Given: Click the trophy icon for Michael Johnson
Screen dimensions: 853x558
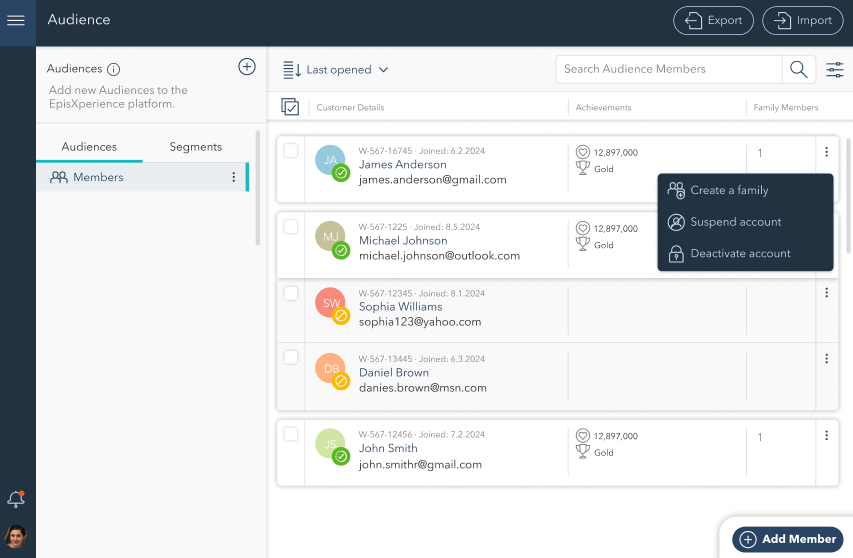Looking at the screenshot, I should tap(583, 244).
